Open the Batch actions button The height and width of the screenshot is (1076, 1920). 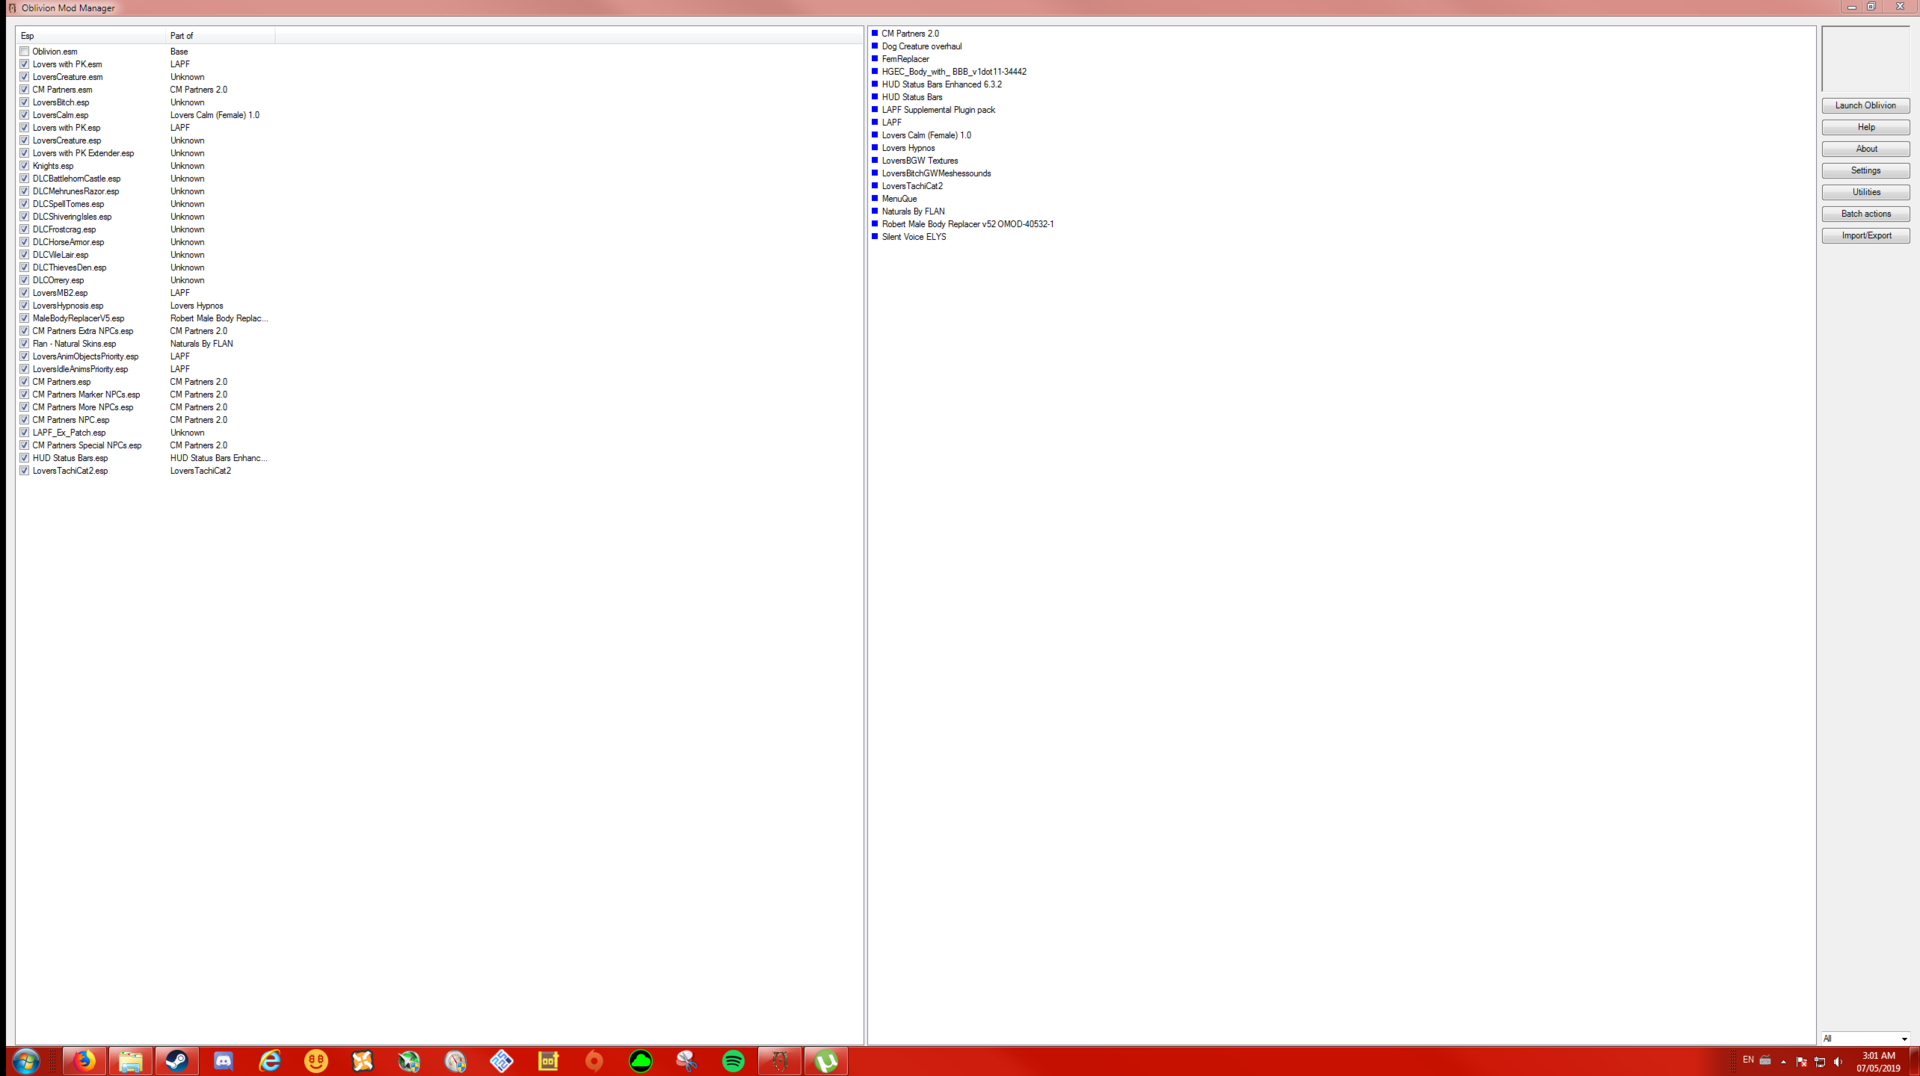click(x=1865, y=214)
